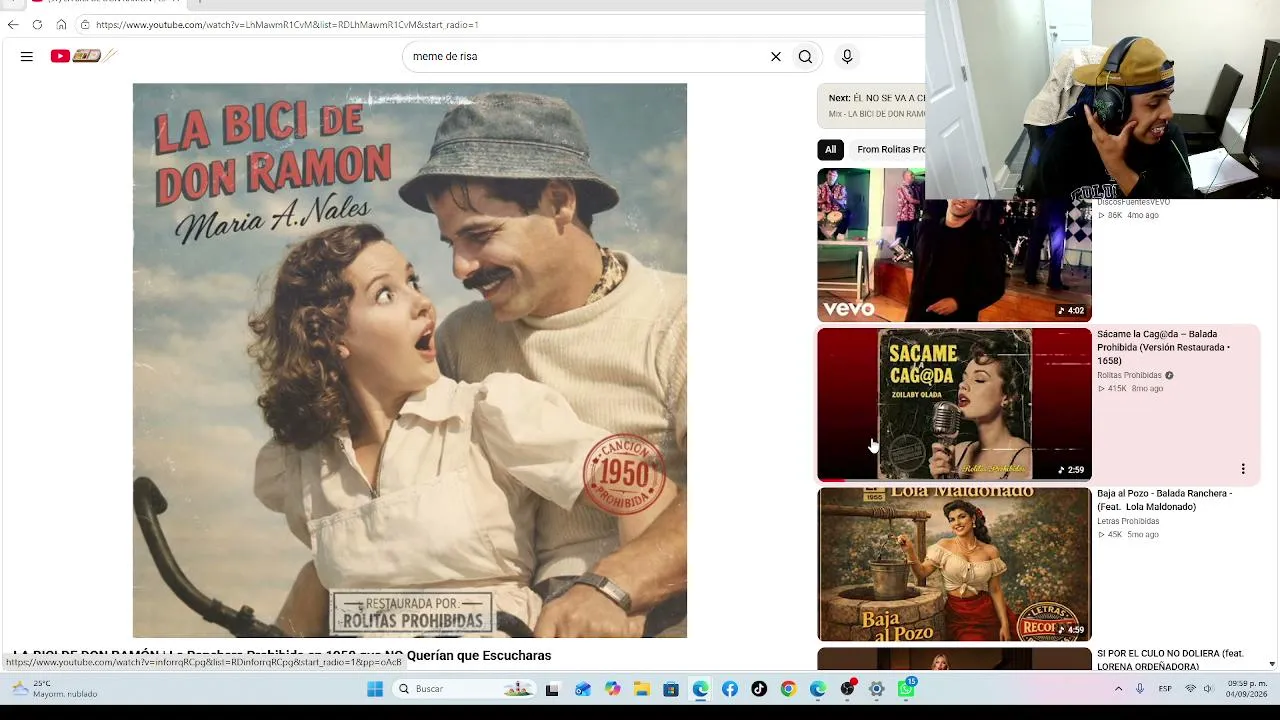Screen dimensions: 1280x720
Task: Go back with the browser back arrow
Action: (x=13, y=24)
